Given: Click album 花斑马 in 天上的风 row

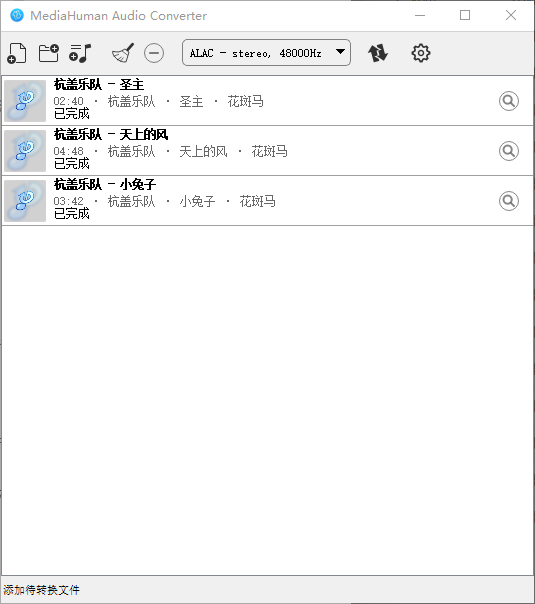Looking at the screenshot, I should [270, 151].
